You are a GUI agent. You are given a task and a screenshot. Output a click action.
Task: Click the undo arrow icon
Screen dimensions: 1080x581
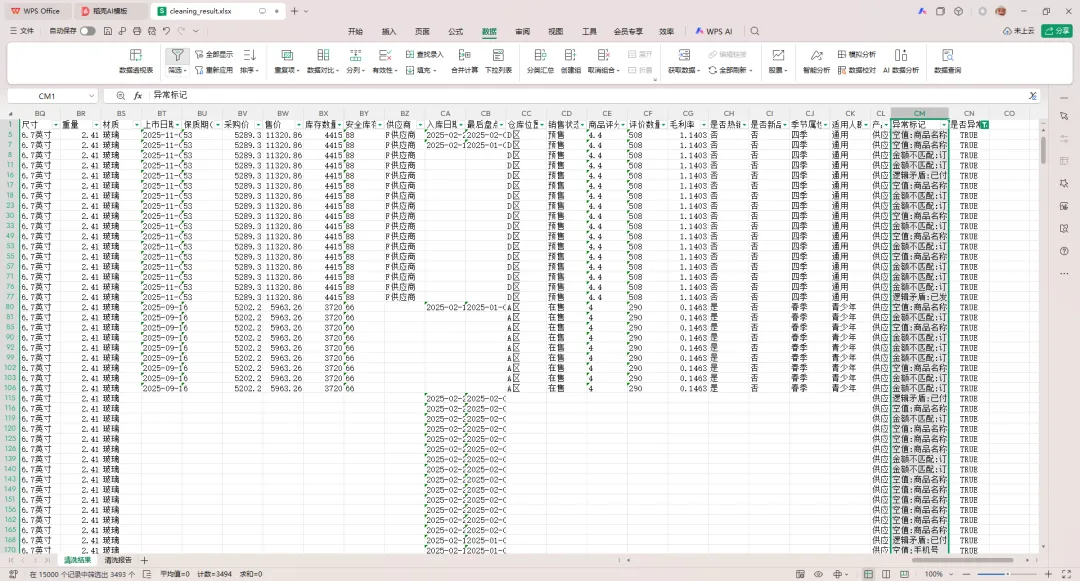point(166,31)
